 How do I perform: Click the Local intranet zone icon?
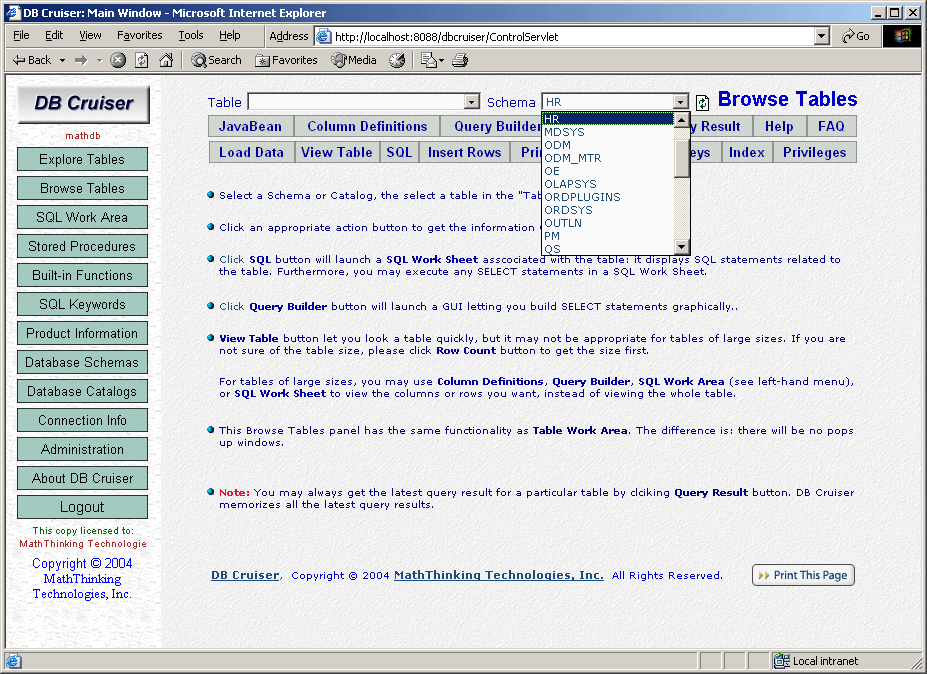[782, 661]
